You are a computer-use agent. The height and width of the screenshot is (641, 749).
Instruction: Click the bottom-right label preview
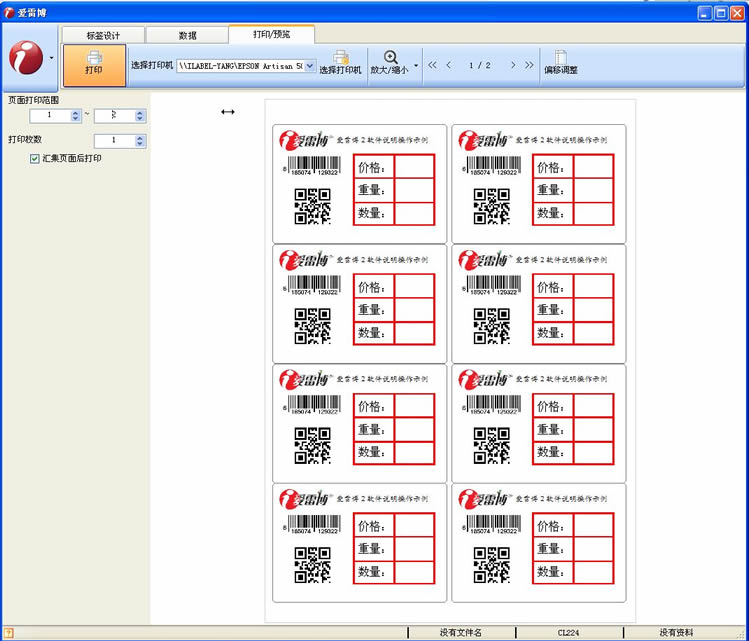[538, 543]
